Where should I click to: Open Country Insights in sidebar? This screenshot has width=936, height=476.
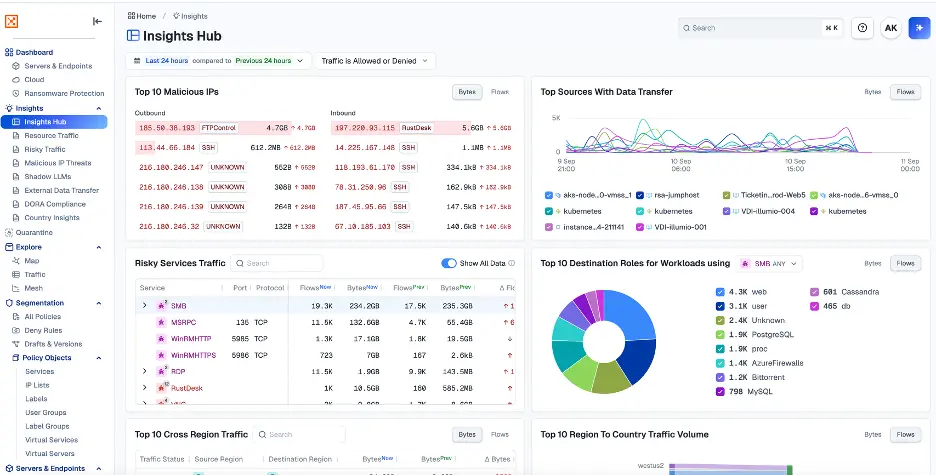pos(52,218)
